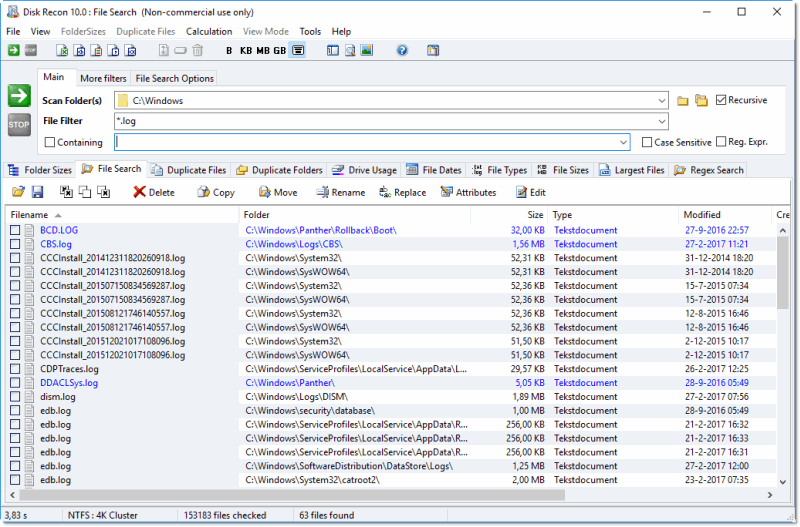Click the Delete button
This screenshot has height=527, width=800.
point(154,192)
